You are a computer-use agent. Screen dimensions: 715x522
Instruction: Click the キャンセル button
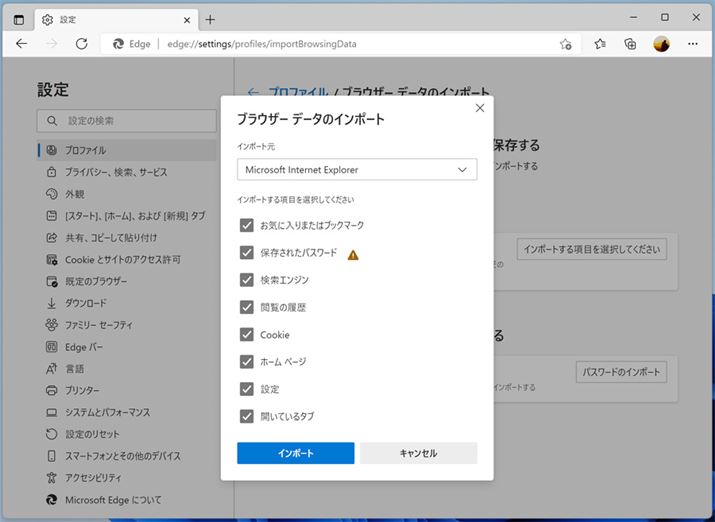418,453
